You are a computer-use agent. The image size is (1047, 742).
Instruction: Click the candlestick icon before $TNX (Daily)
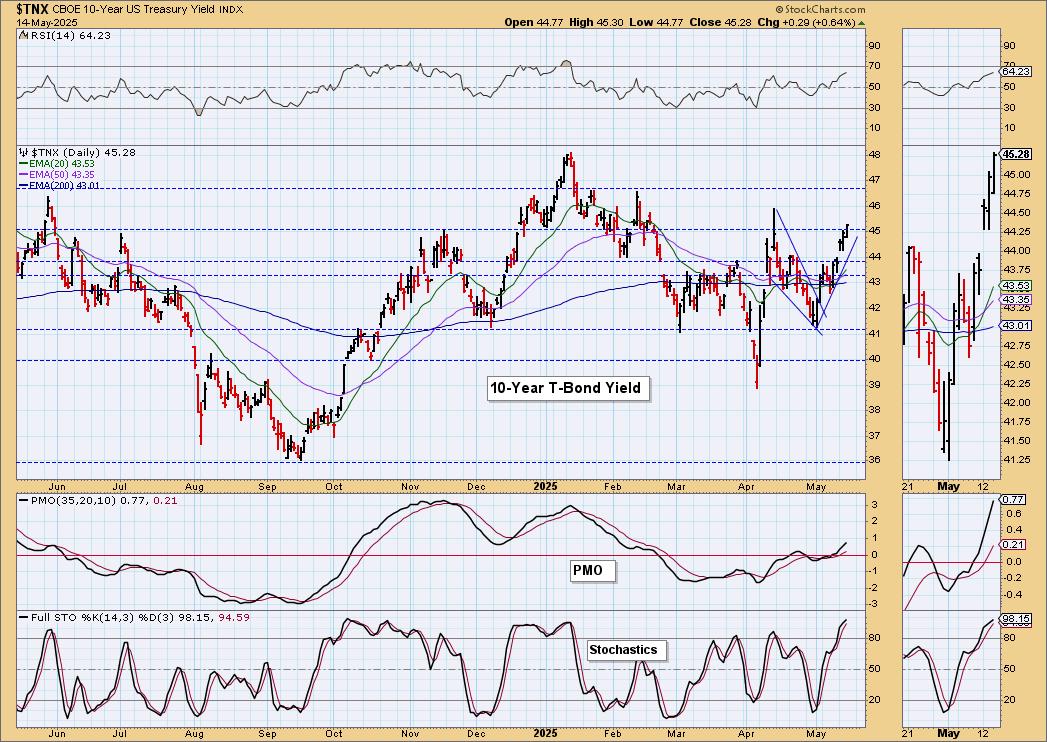(24, 152)
